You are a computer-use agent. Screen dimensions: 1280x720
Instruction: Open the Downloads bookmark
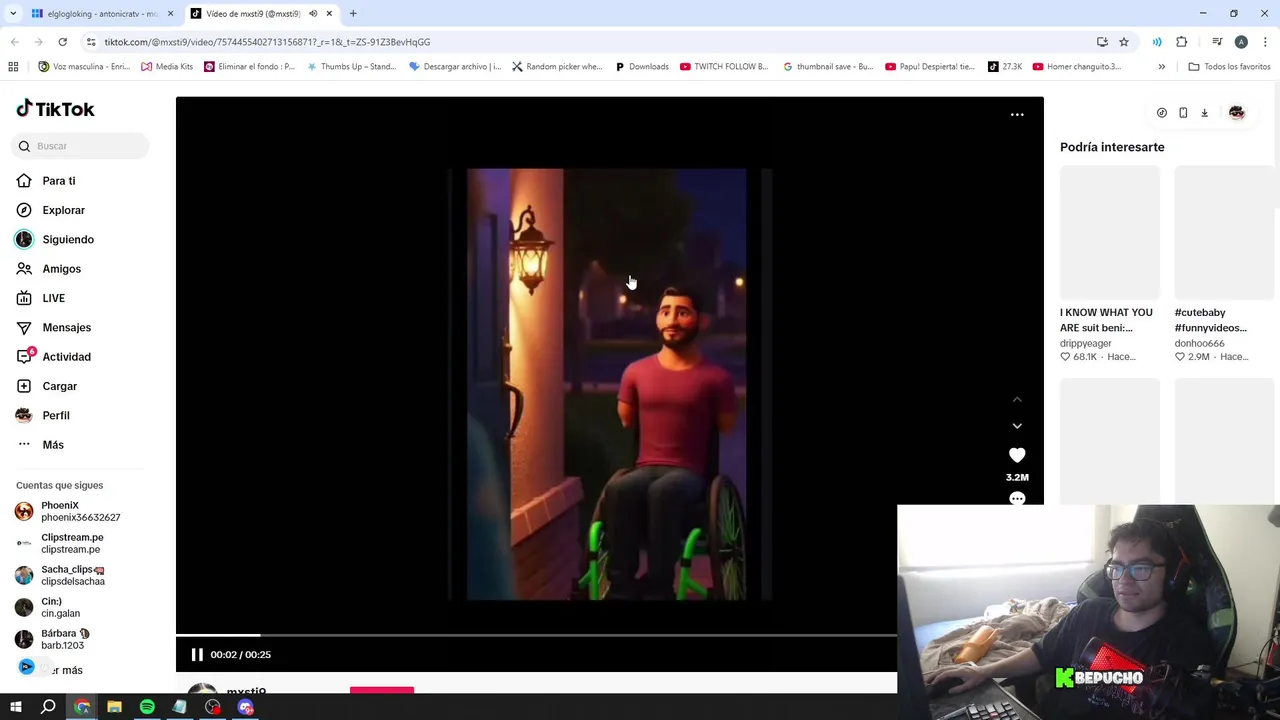[x=641, y=67]
